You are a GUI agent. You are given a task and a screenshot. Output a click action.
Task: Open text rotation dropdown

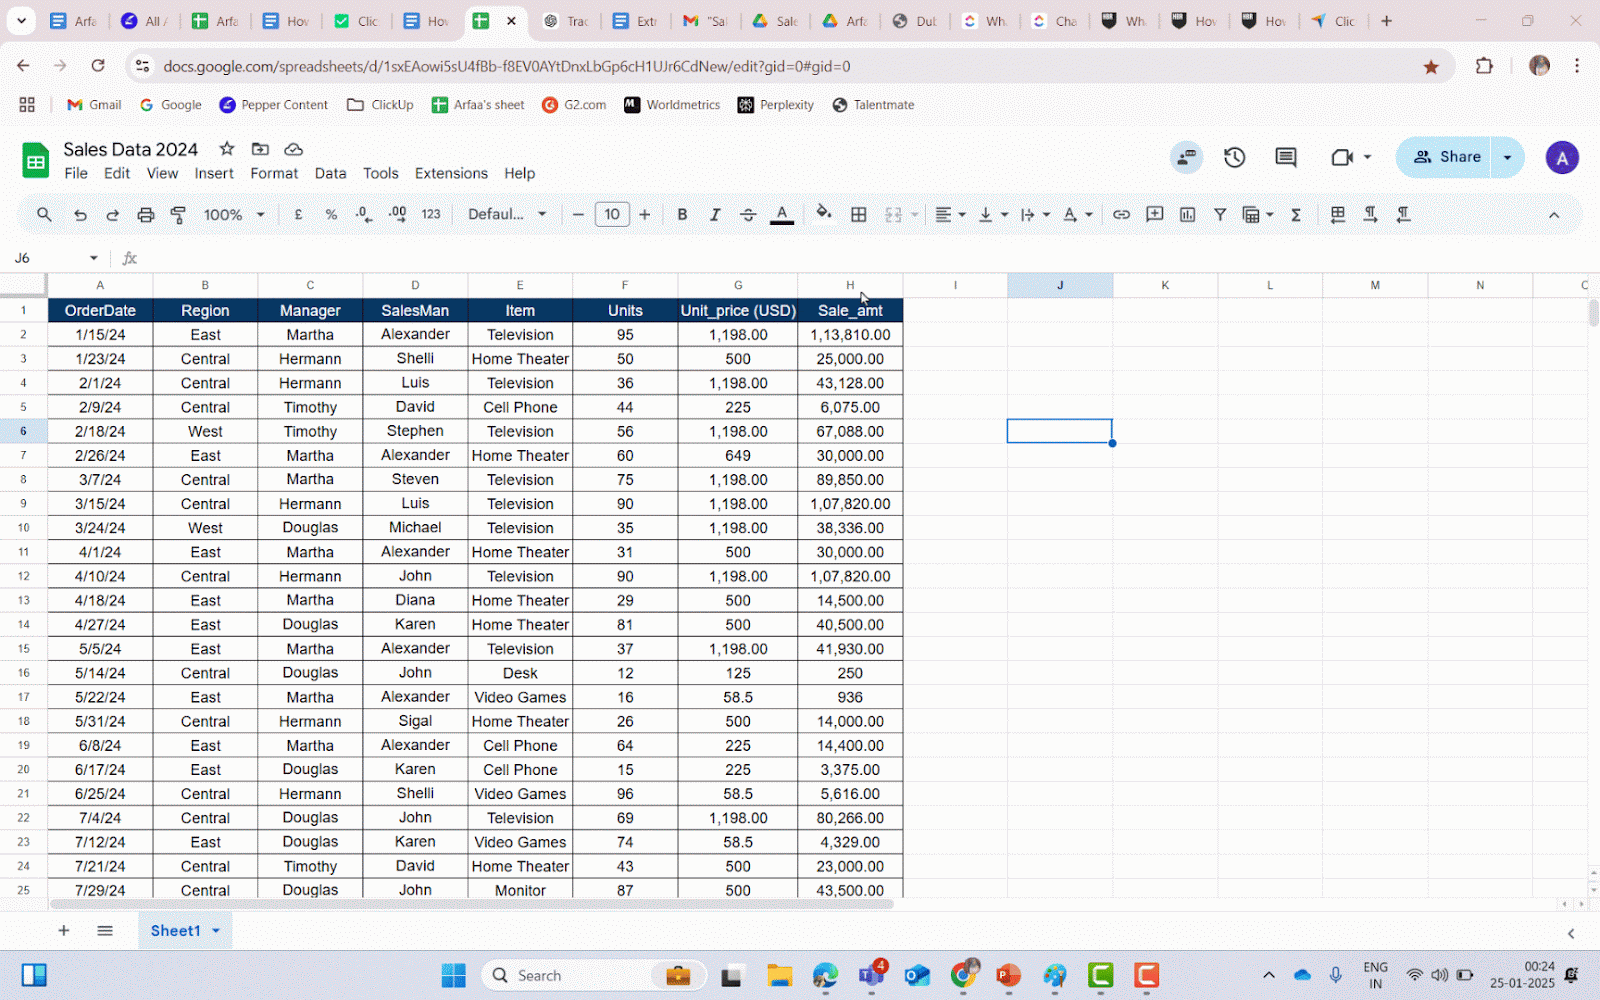click(x=1077, y=214)
